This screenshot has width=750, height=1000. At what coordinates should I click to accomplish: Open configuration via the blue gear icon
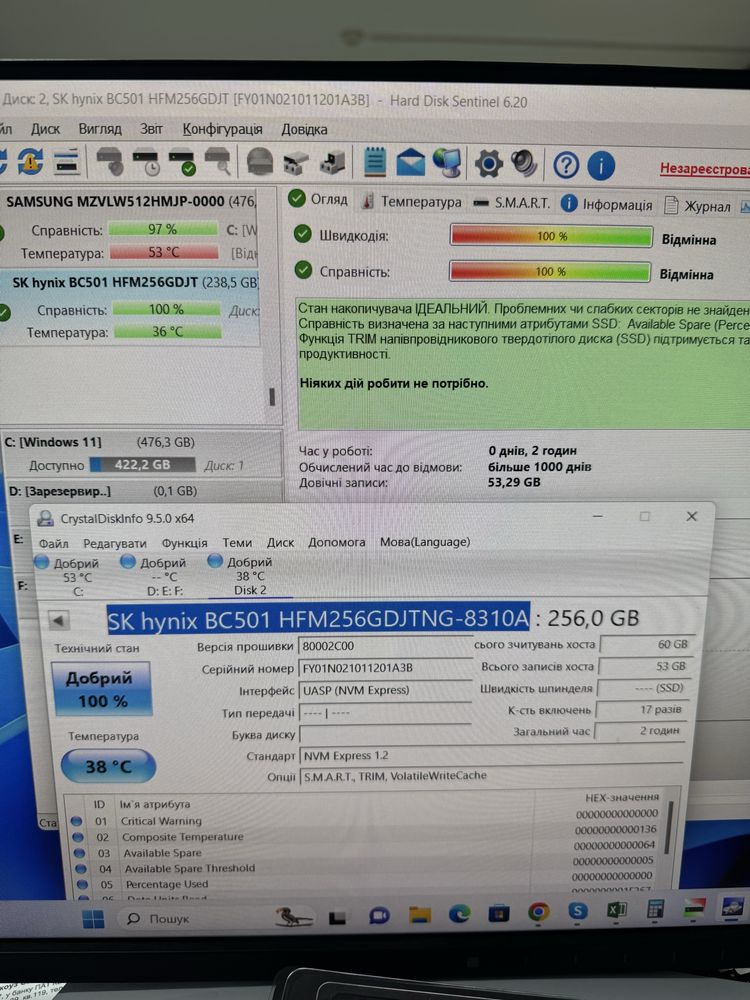click(x=489, y=164)
